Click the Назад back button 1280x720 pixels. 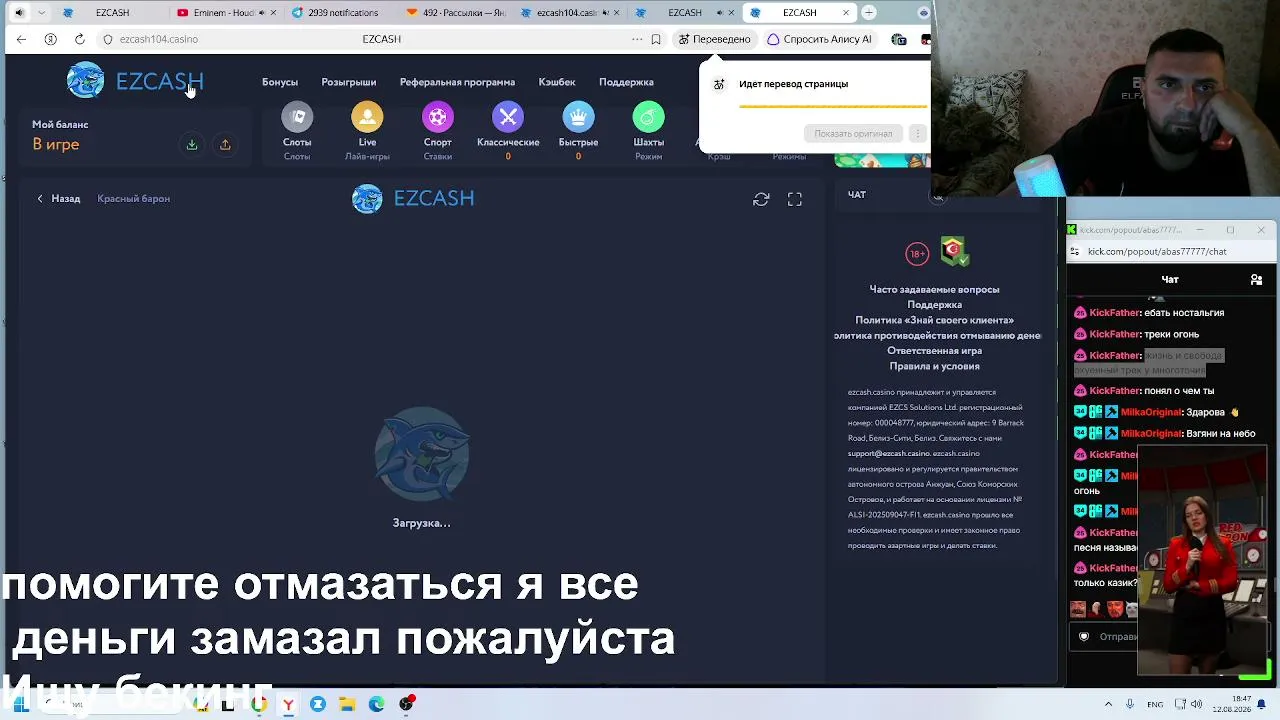pyautogui.click(x=58, y=199)
